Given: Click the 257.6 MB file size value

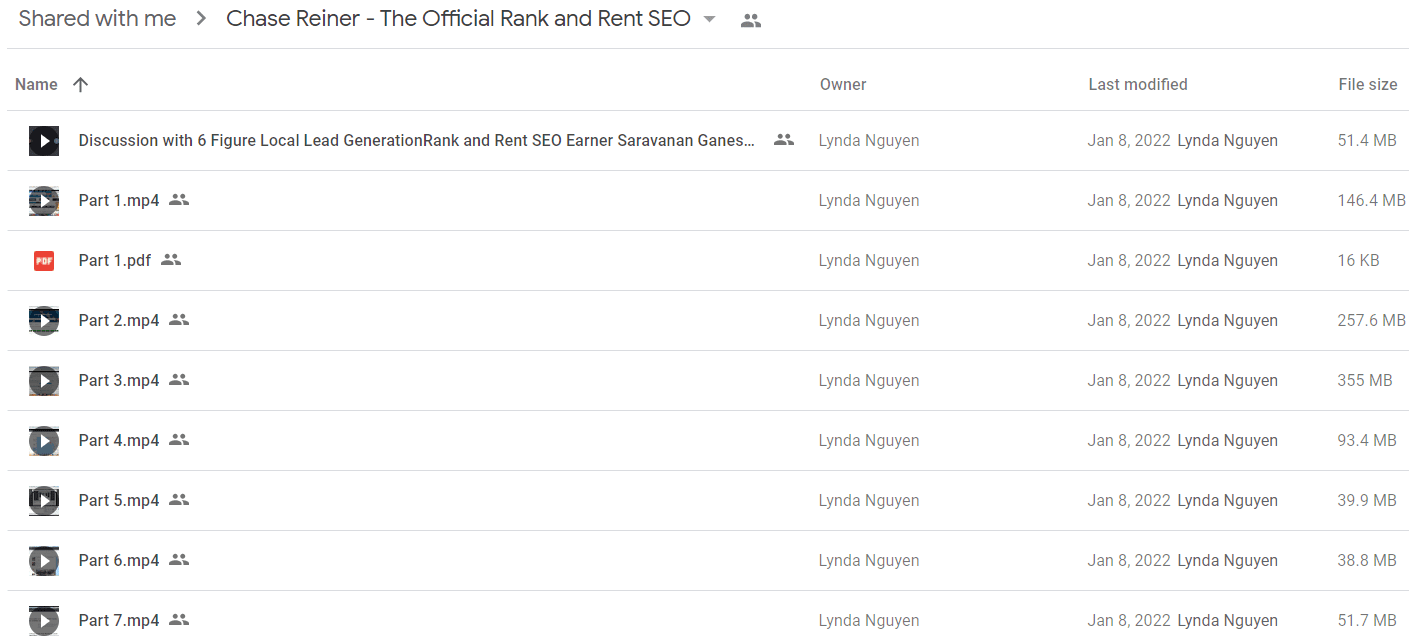Looking at the screenshot, I should pyautogui.click(x=1371, y=320).
